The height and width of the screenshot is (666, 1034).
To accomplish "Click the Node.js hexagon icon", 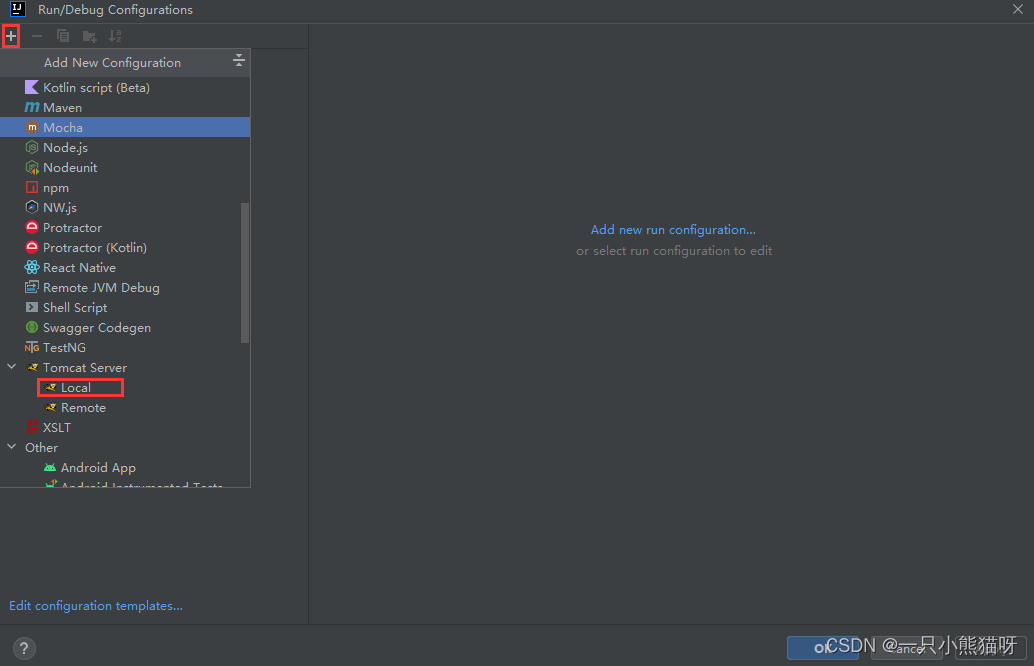I will 32,147.
